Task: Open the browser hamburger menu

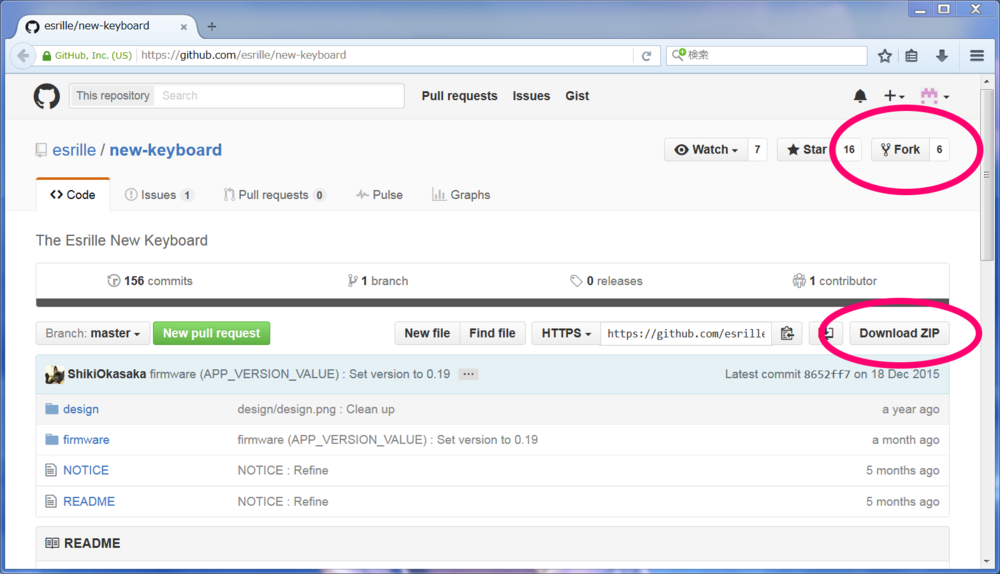Action: 976,55
